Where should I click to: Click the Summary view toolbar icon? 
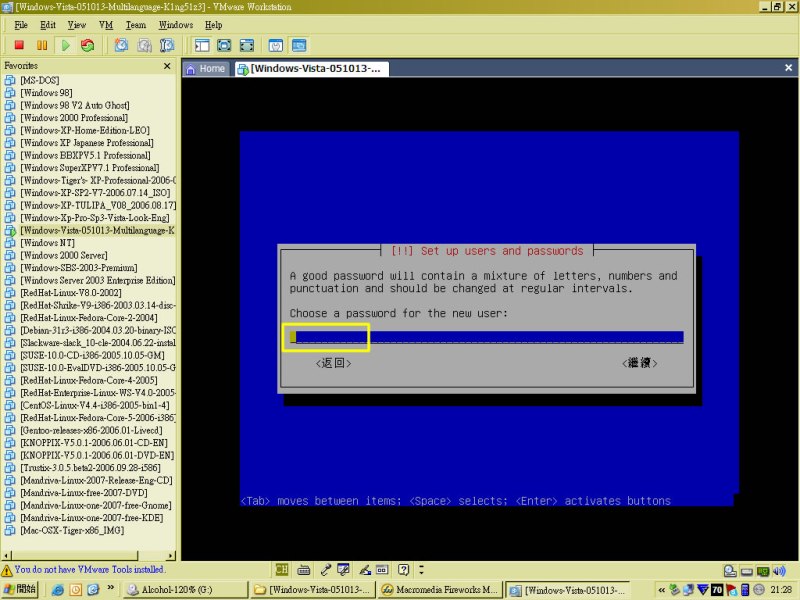point(276,45)
